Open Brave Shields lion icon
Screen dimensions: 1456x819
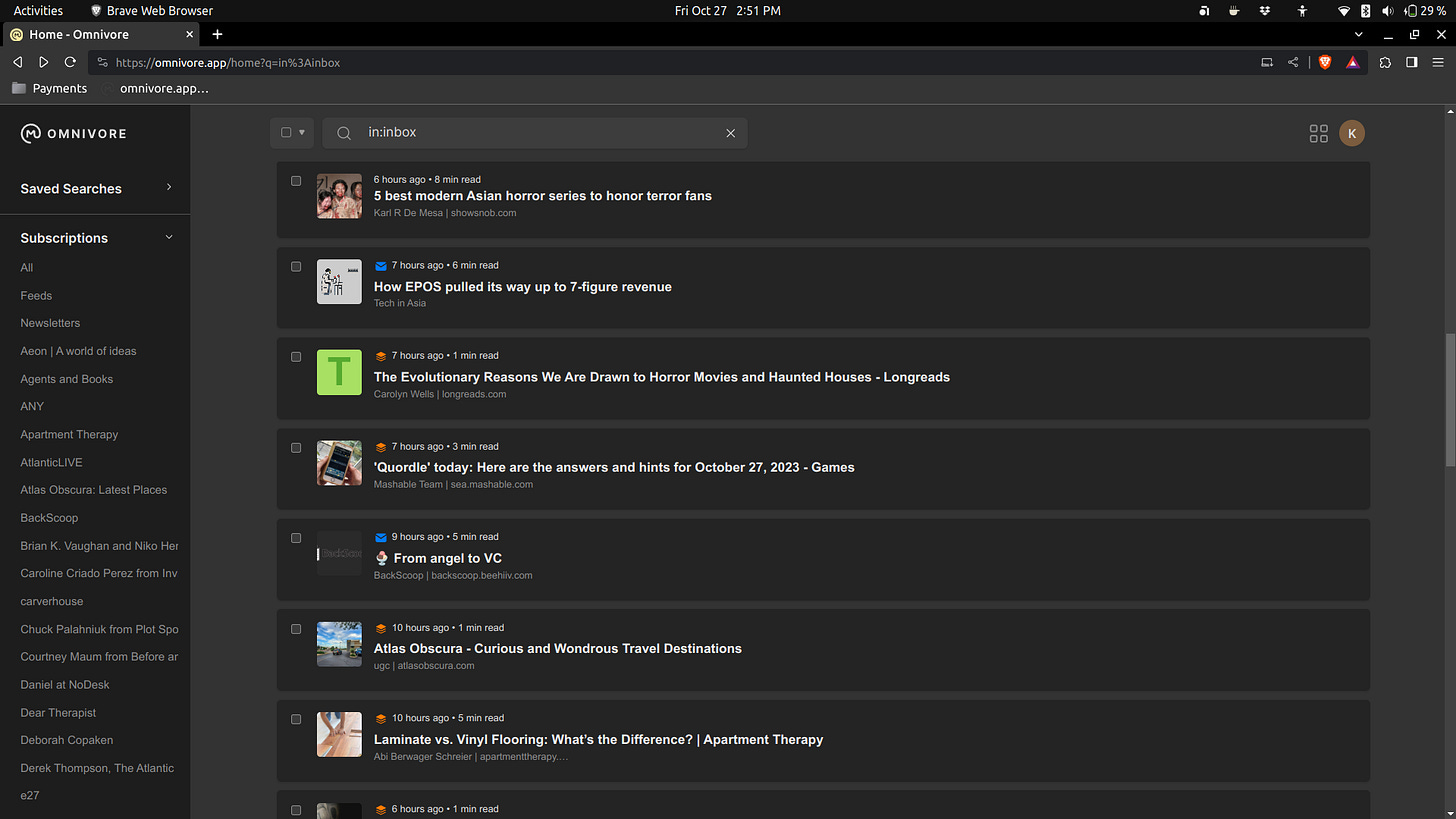(1325, 62)
